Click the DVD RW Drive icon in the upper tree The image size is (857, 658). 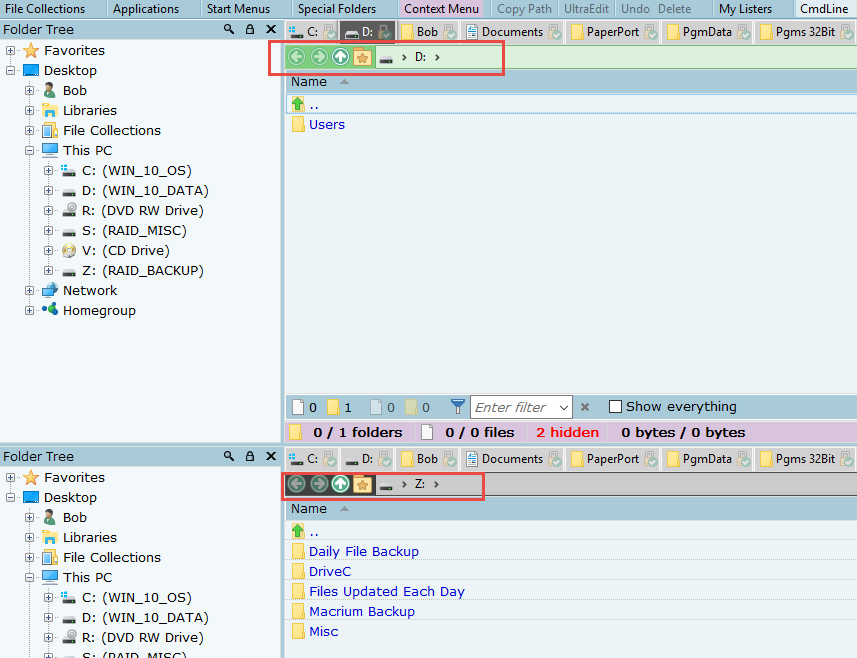click(x=69, y=210)
